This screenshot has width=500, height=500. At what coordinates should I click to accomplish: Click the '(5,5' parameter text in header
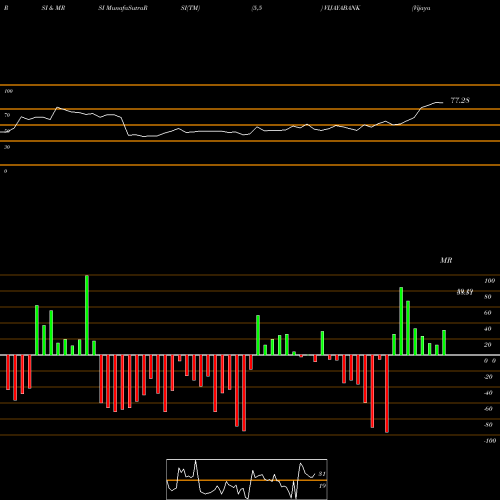[x=257, y=8]
